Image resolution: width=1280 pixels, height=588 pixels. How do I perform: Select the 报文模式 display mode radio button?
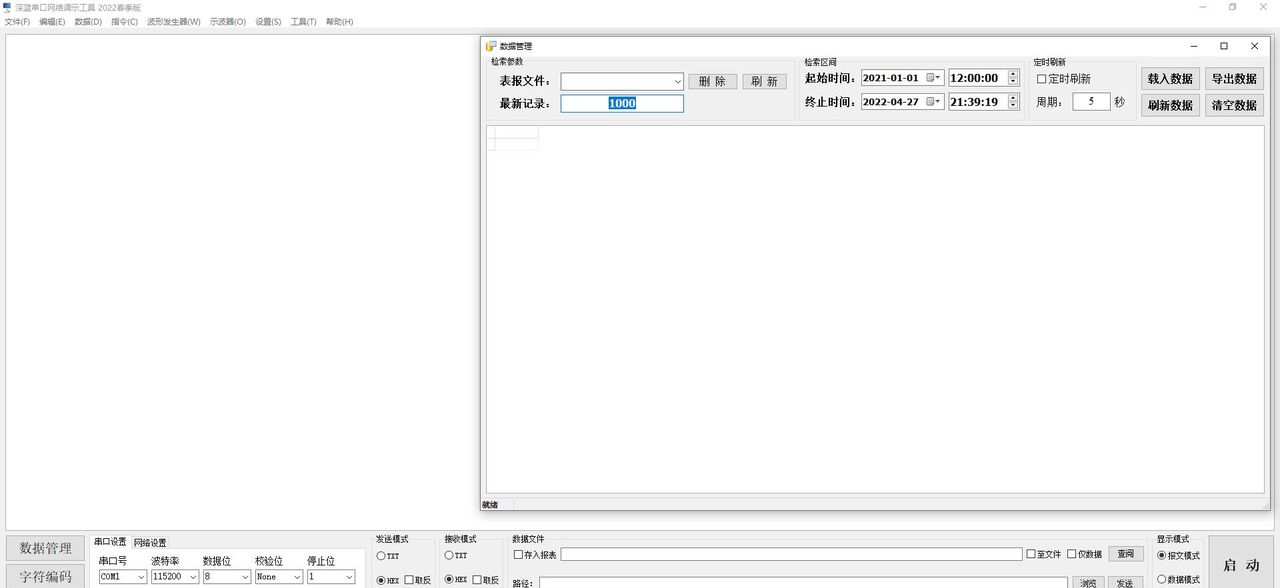(x=1162, y=556)
